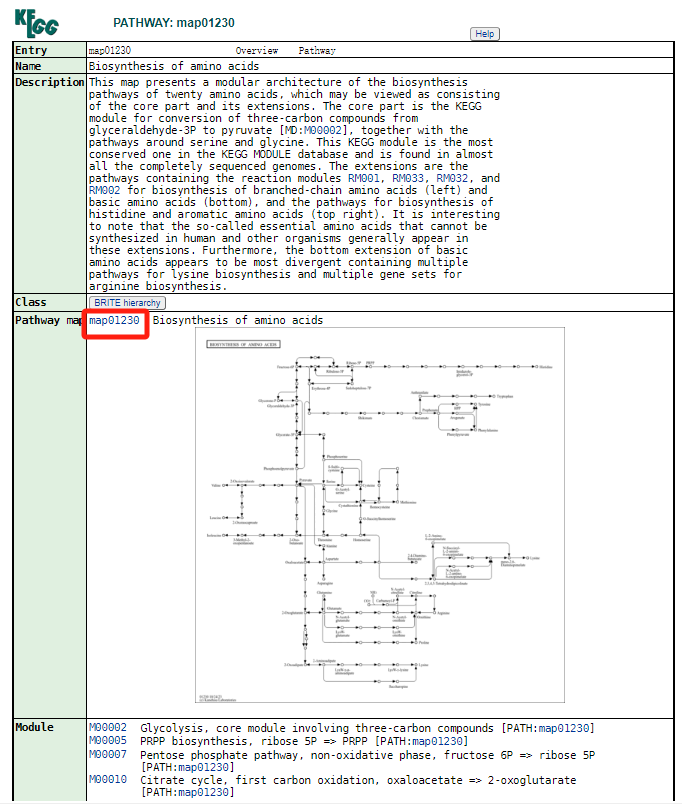The height and width of the screenshot is (805, 682).
Task: Open the map01230 link in the Pathway map row
Action: pyautogui.click(x=114, y=320)
